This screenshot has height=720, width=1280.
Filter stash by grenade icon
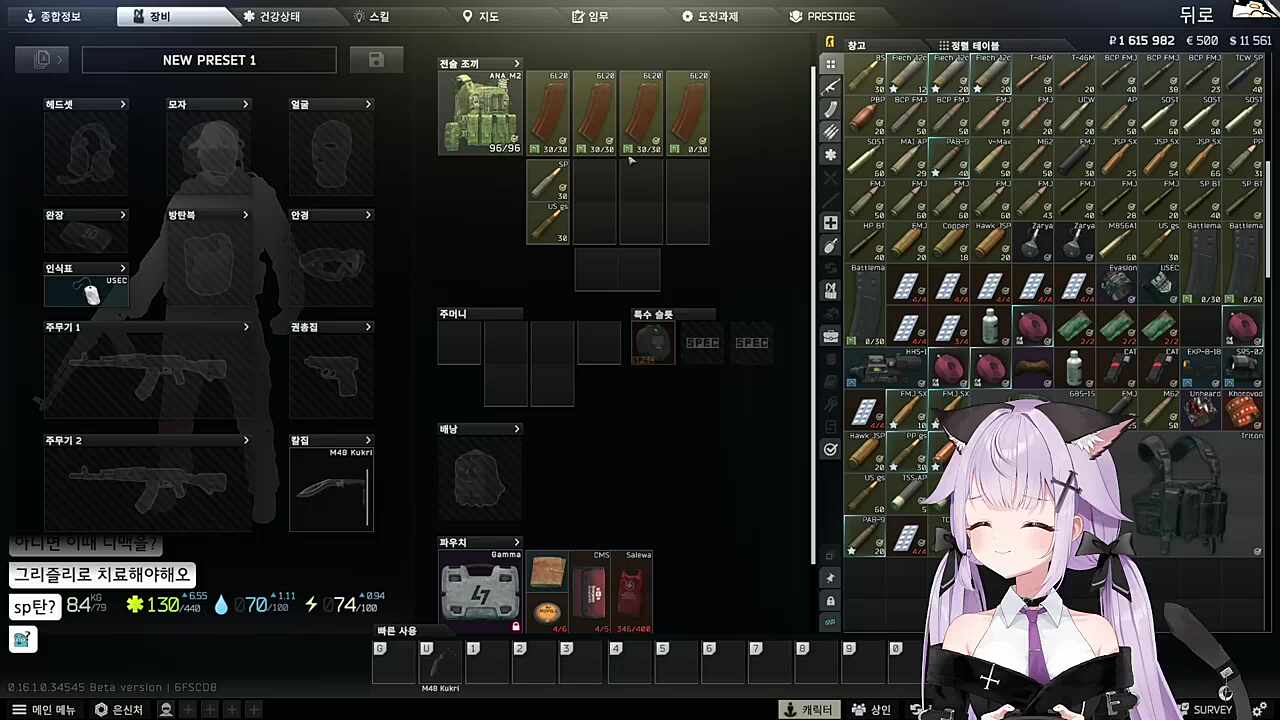[x=830, y=246]
